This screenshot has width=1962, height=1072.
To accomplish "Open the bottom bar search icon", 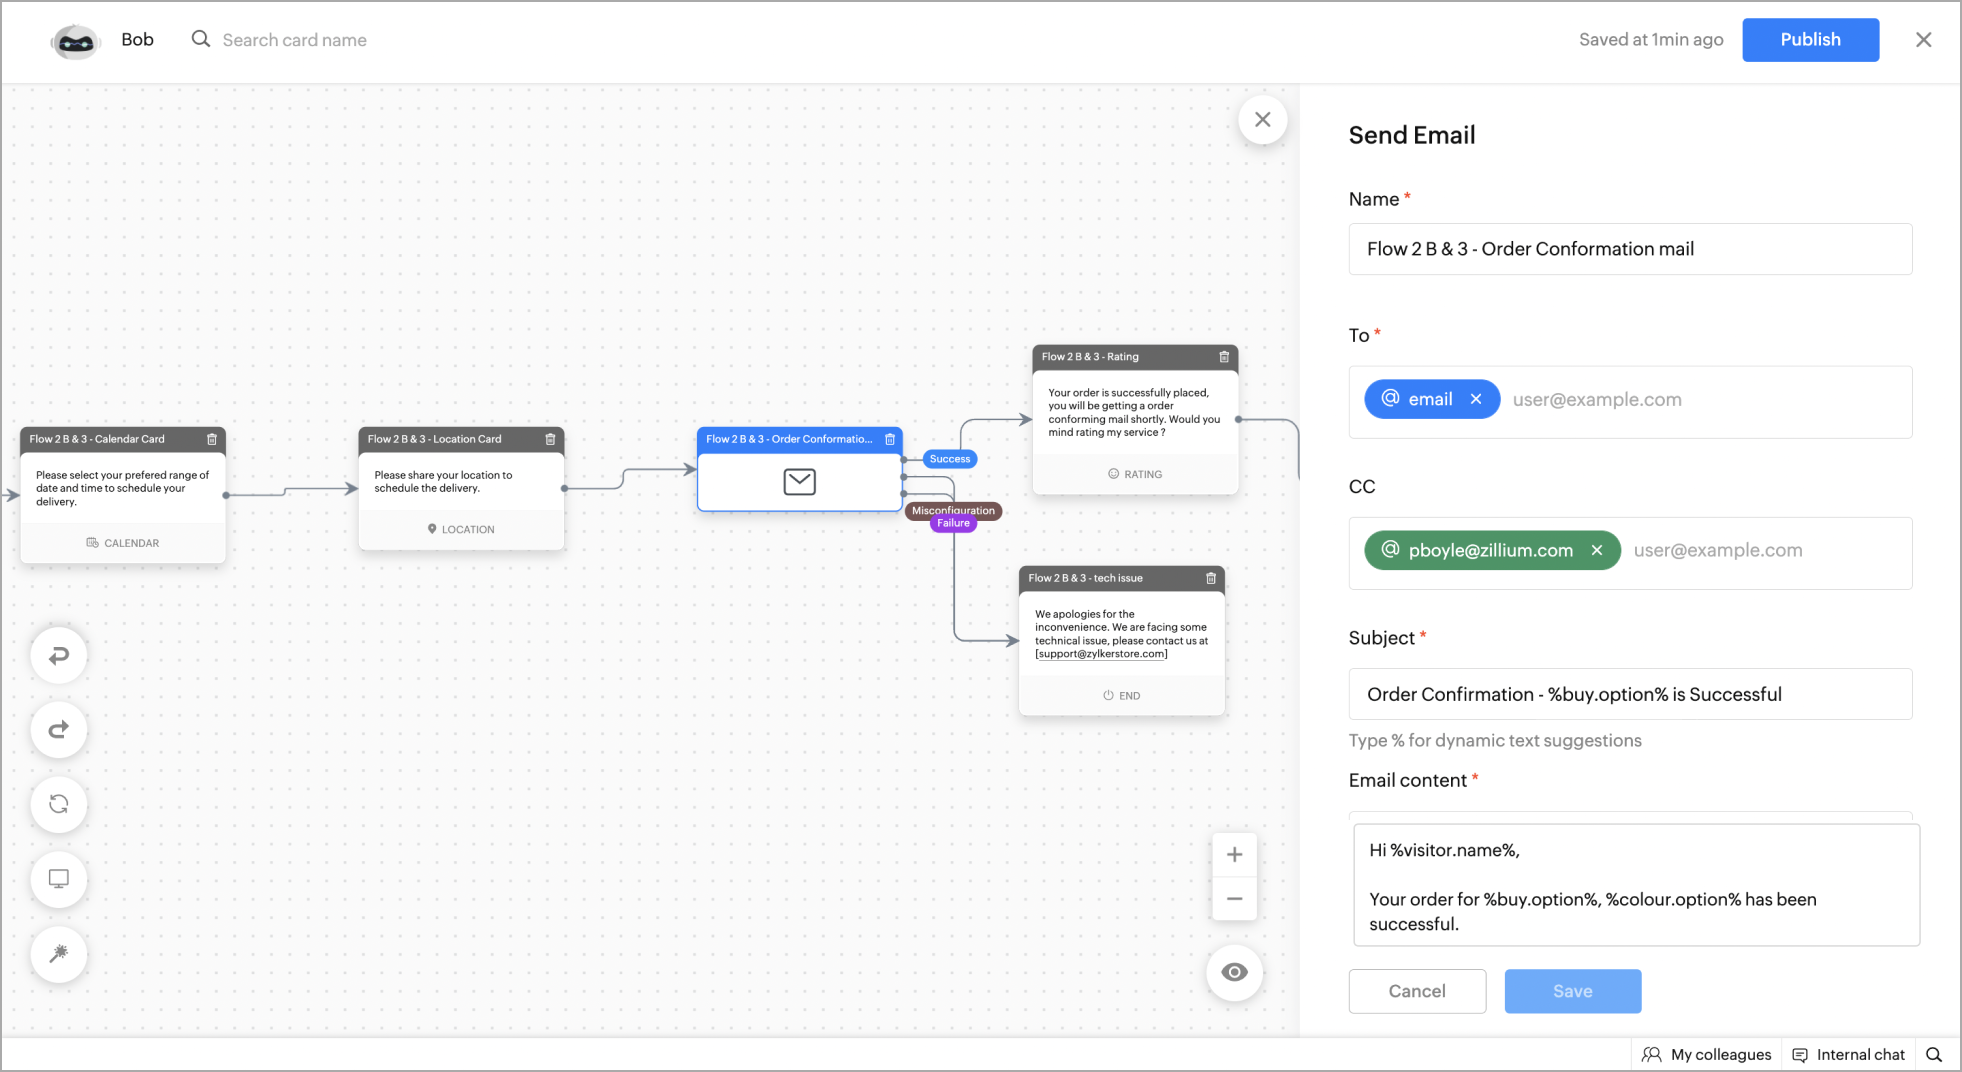I will pyautogui.click(x=1934, y=1055).
